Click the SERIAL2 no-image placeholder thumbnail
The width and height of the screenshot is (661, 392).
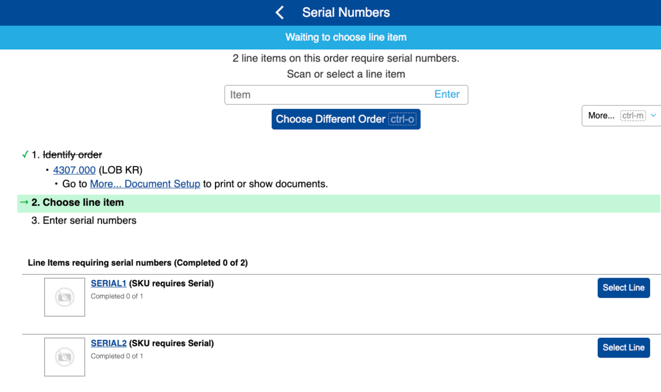point(64,357)
